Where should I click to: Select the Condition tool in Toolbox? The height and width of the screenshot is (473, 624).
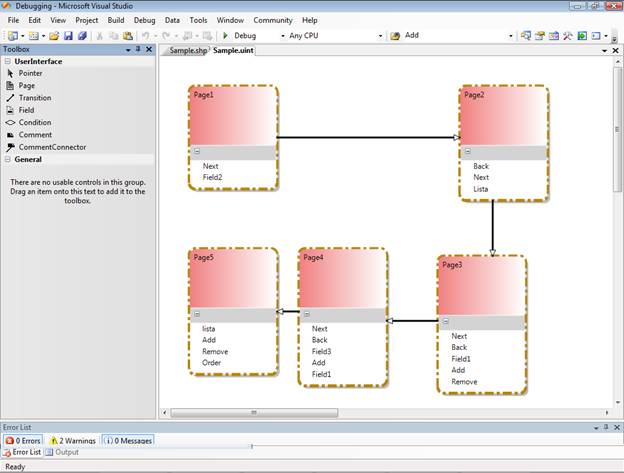point(34,122)
